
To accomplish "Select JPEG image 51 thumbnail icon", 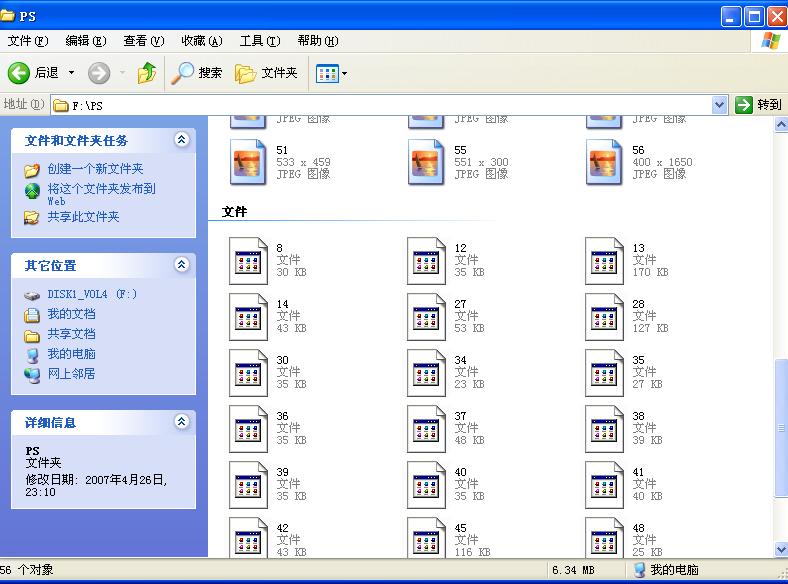I will tap(248, 162).
